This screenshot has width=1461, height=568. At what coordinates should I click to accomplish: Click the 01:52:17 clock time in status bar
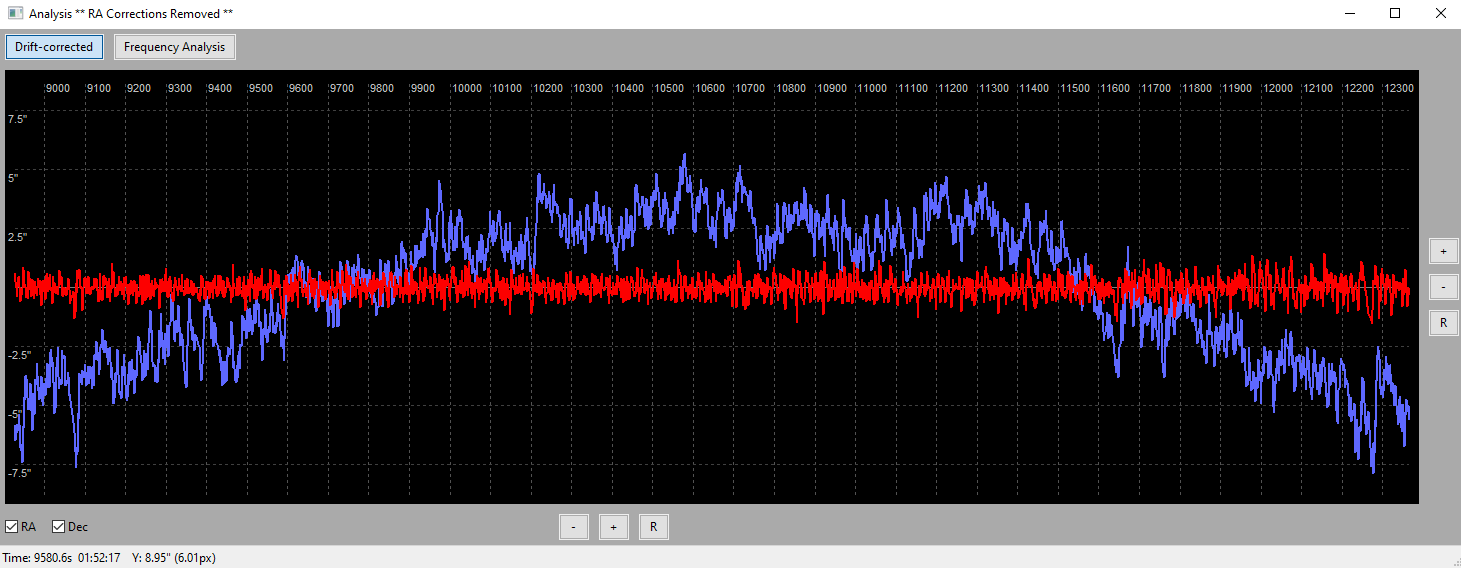click(99, 558)
